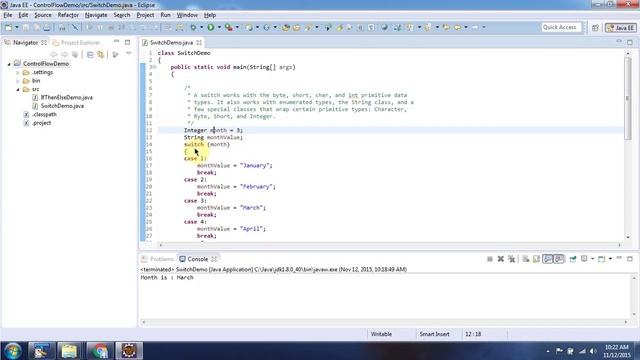Click Clear Console icon

click(526, 259)
